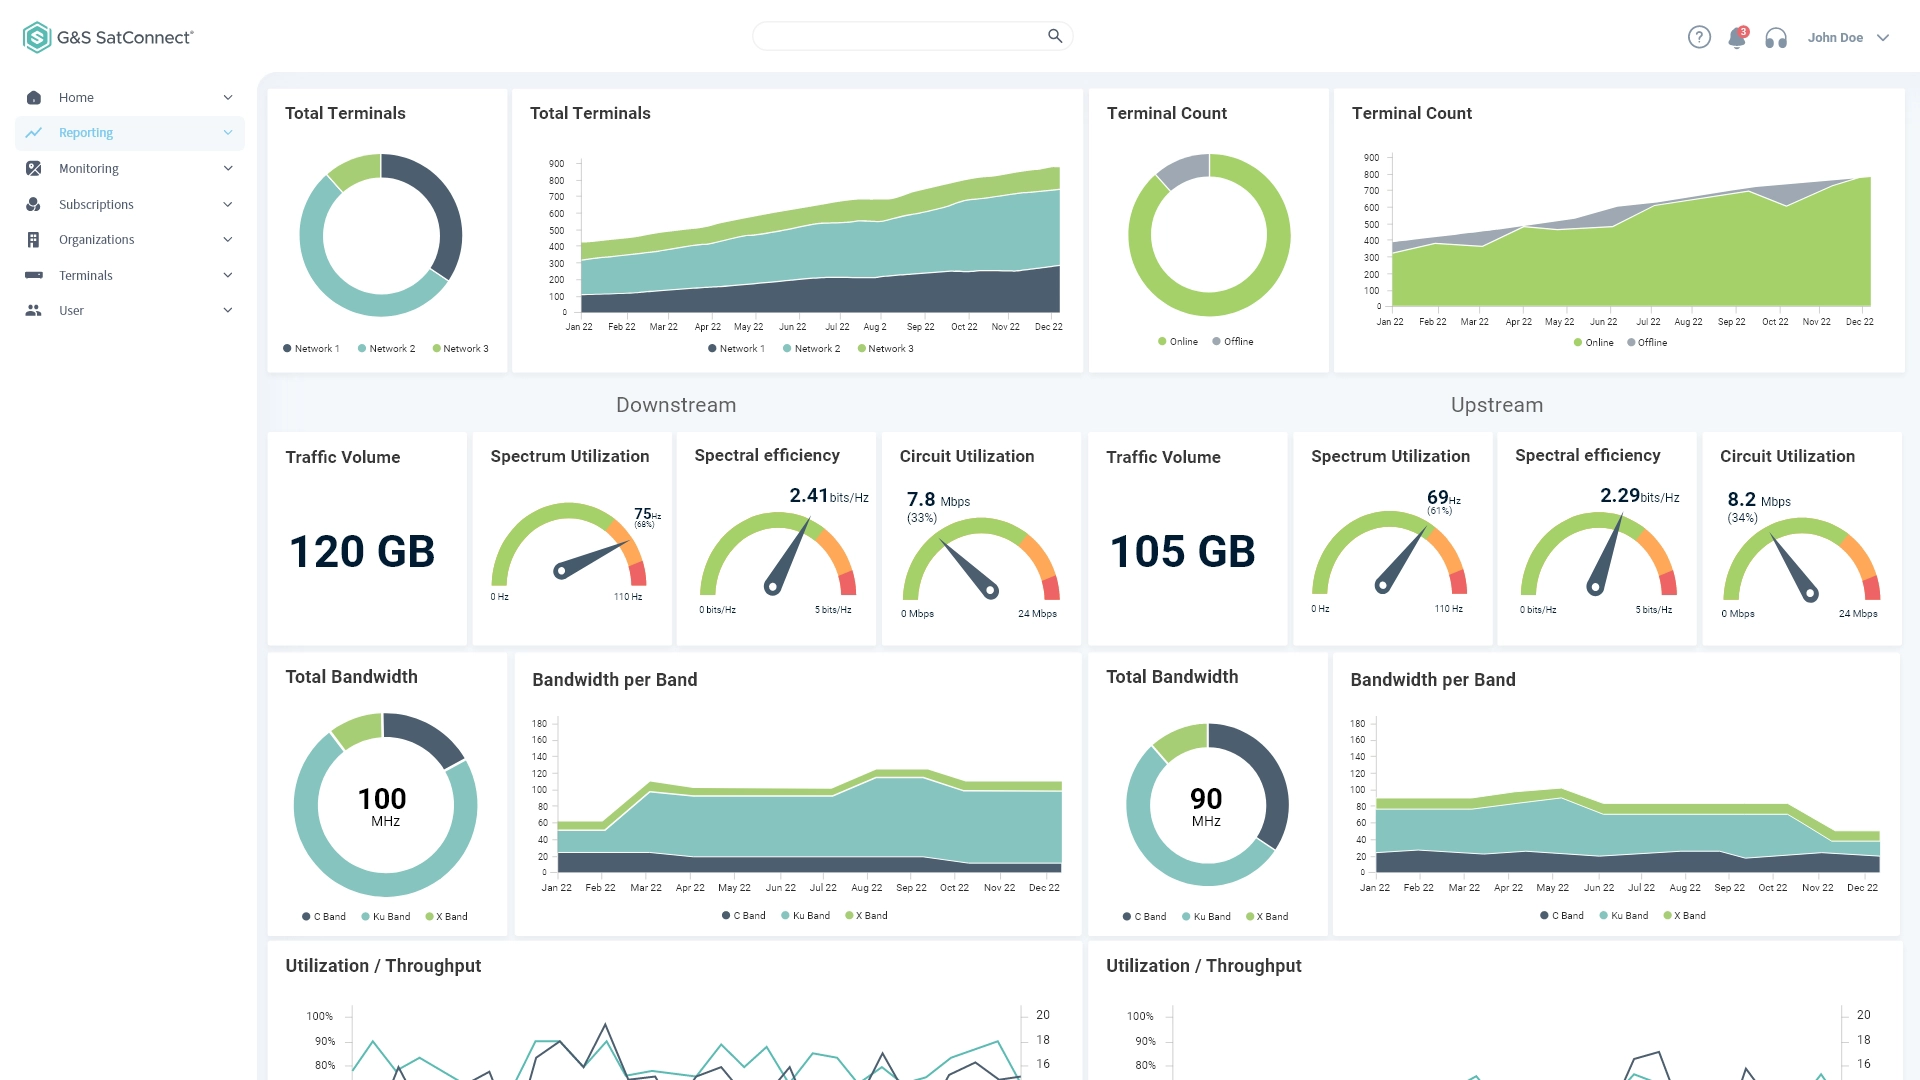Toggle Ku Band legend under downstream Bandwidth per Band

805,916
